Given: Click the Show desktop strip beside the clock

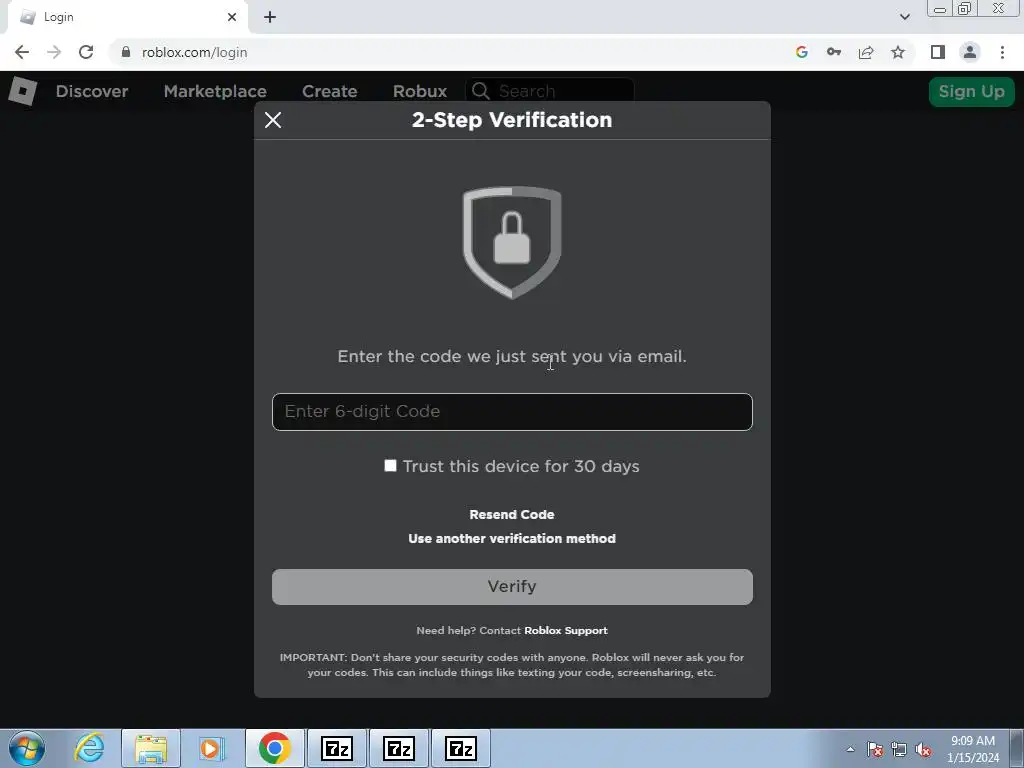Looking at the screenshot, I should [1017, 748].
